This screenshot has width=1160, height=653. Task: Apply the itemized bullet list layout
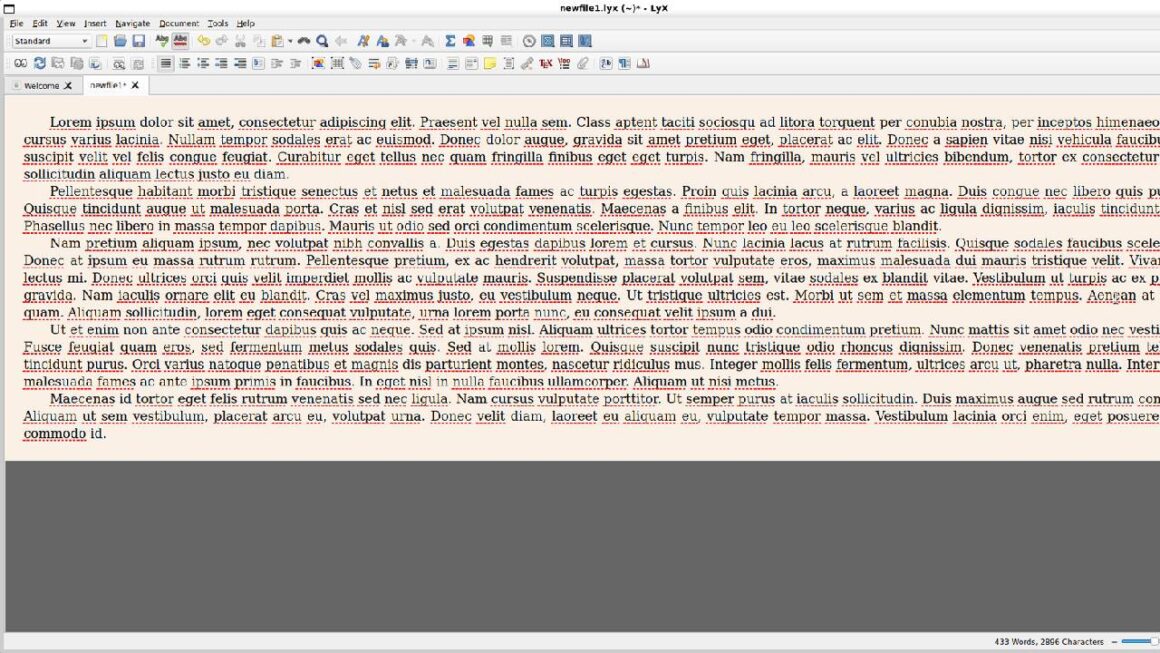tap(203, 64)
